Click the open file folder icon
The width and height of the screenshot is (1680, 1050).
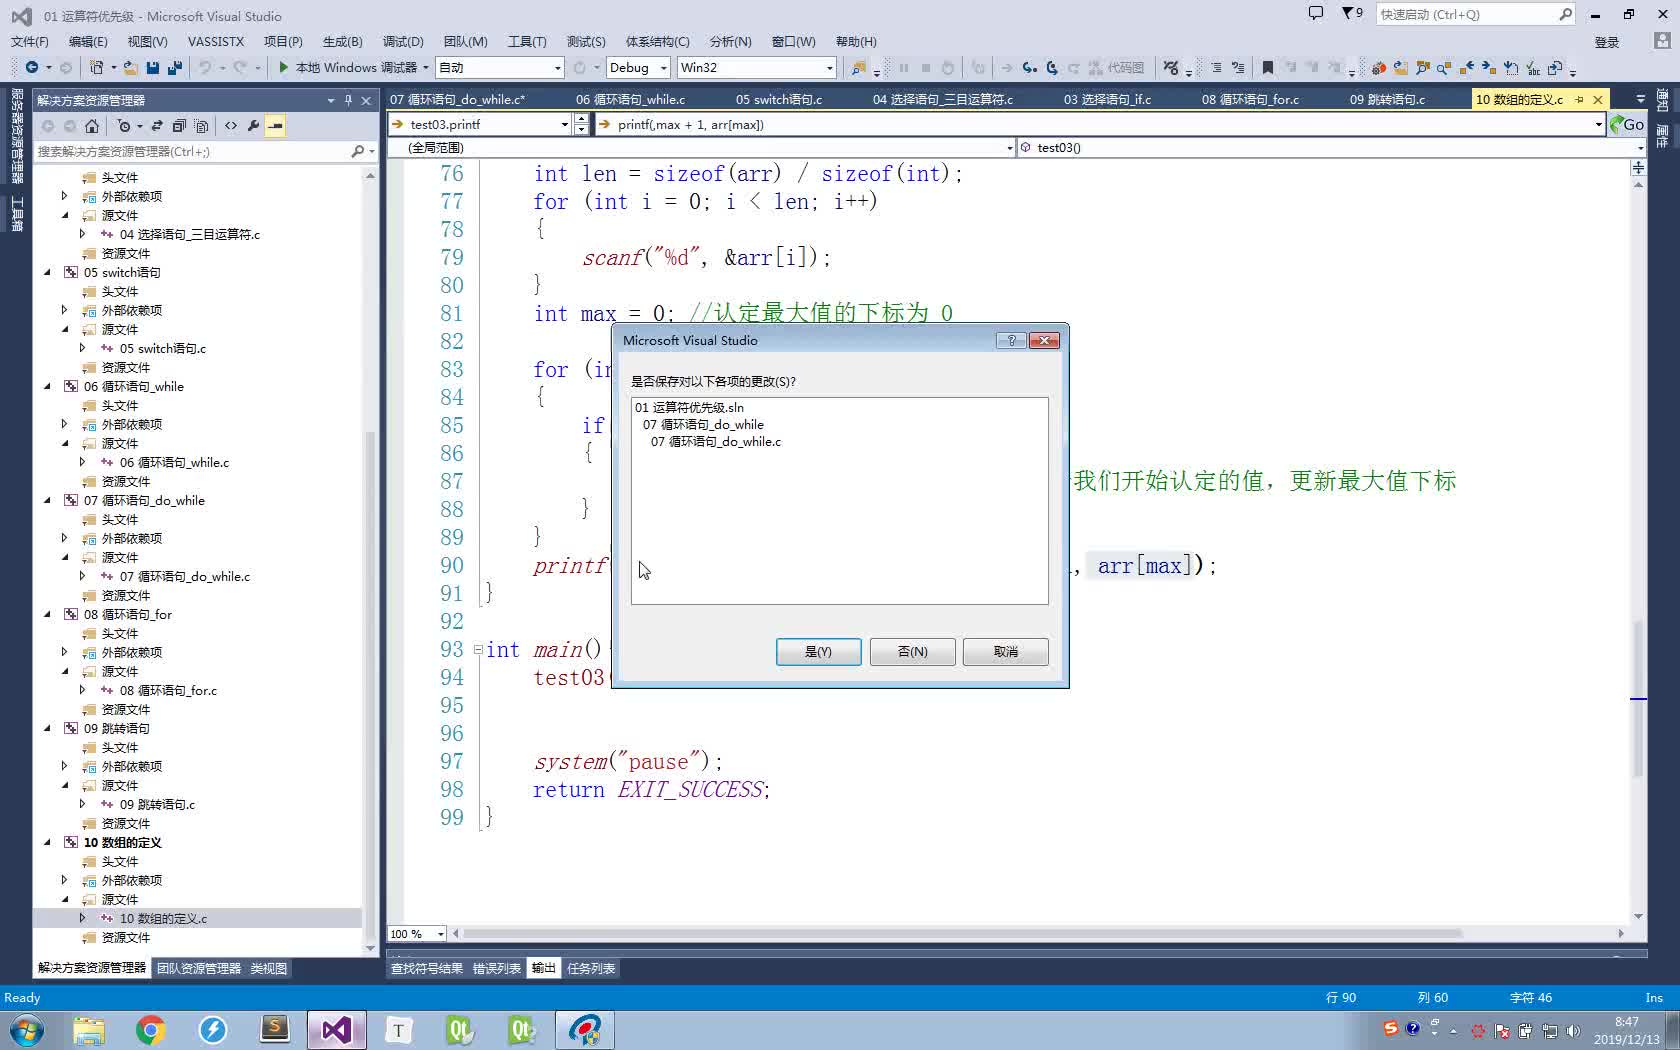click(130, 67)
